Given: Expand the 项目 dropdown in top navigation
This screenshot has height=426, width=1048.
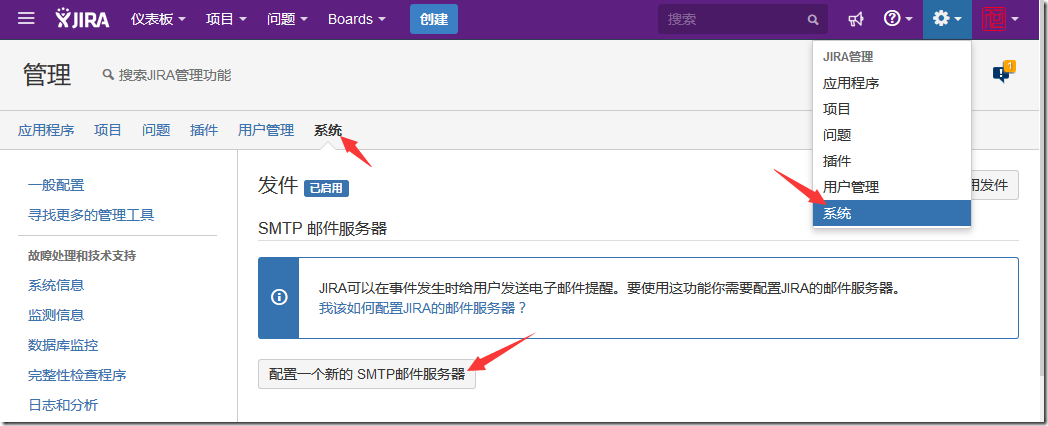Looking at the screenshot, I should pyautogui.click(x=226, y=19).
